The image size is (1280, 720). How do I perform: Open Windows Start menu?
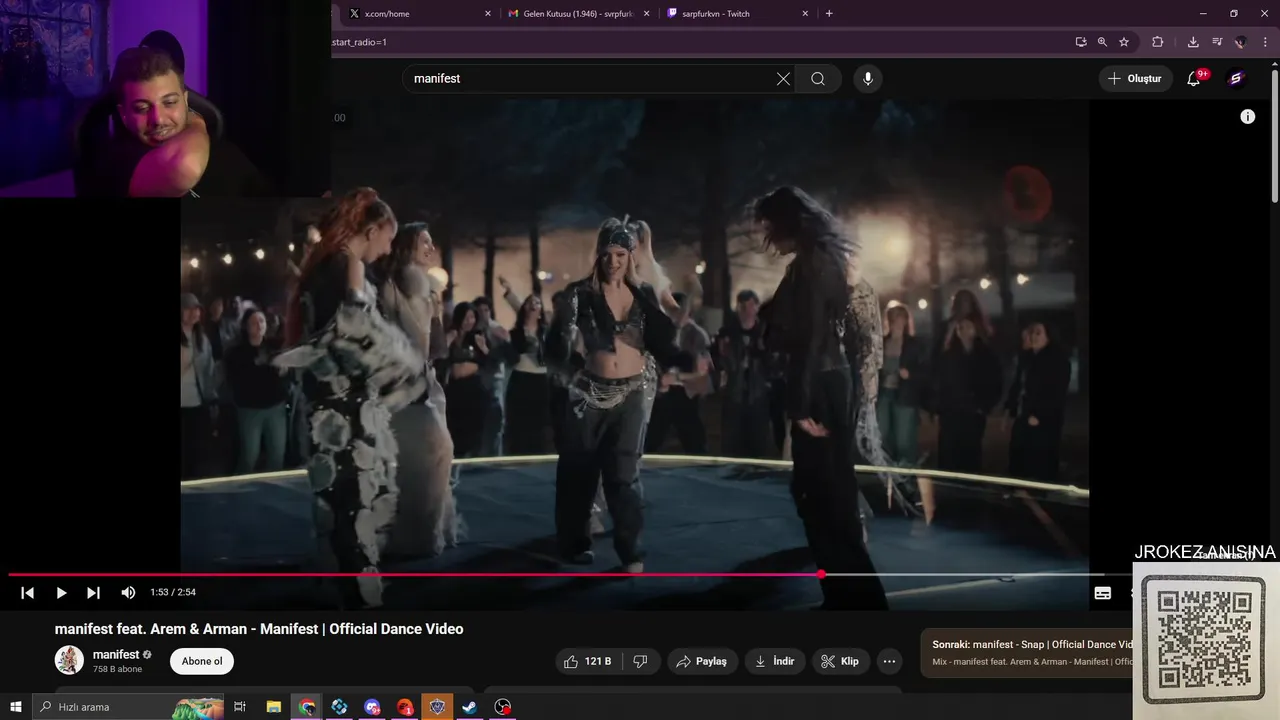16,707
